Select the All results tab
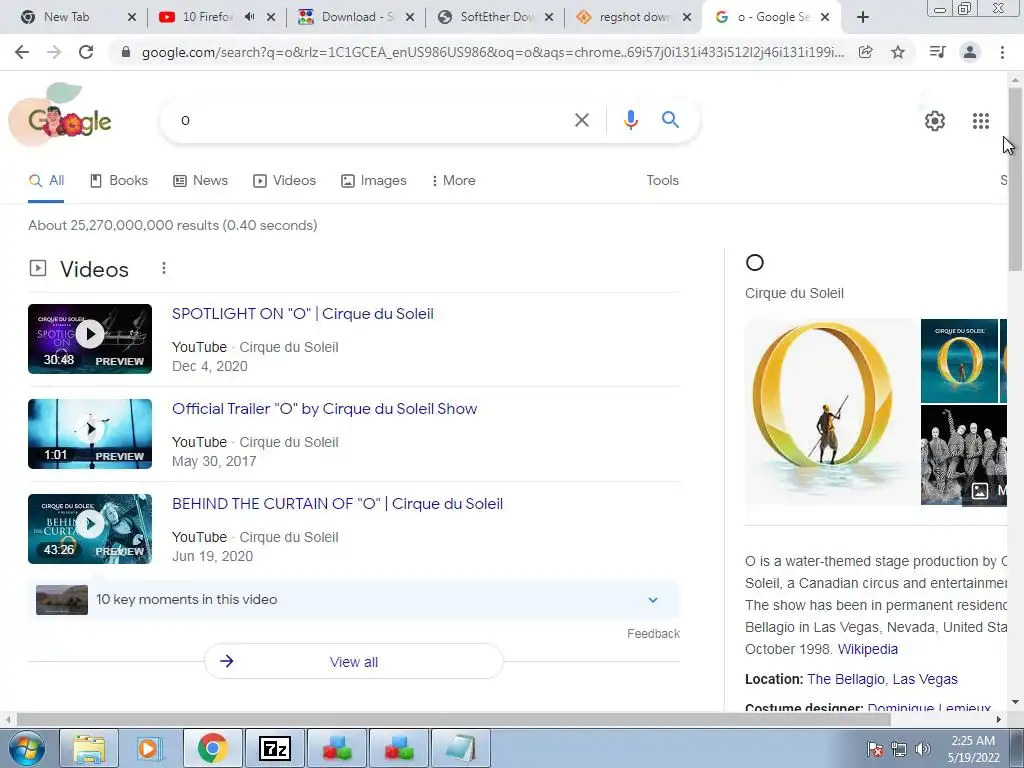1024x768 pixels. (x=46, y=180)
